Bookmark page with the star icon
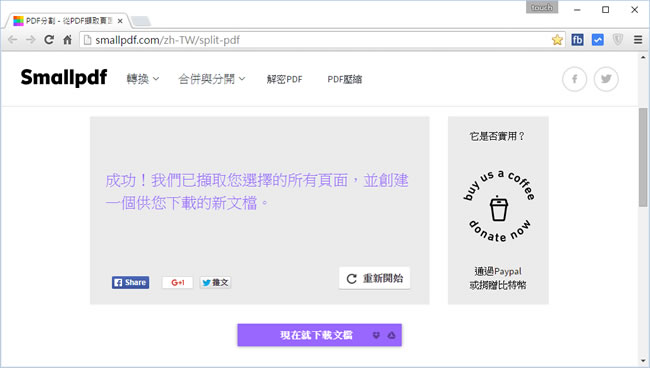The width and height of the screenshot is (650, 368). coord(557,40)
